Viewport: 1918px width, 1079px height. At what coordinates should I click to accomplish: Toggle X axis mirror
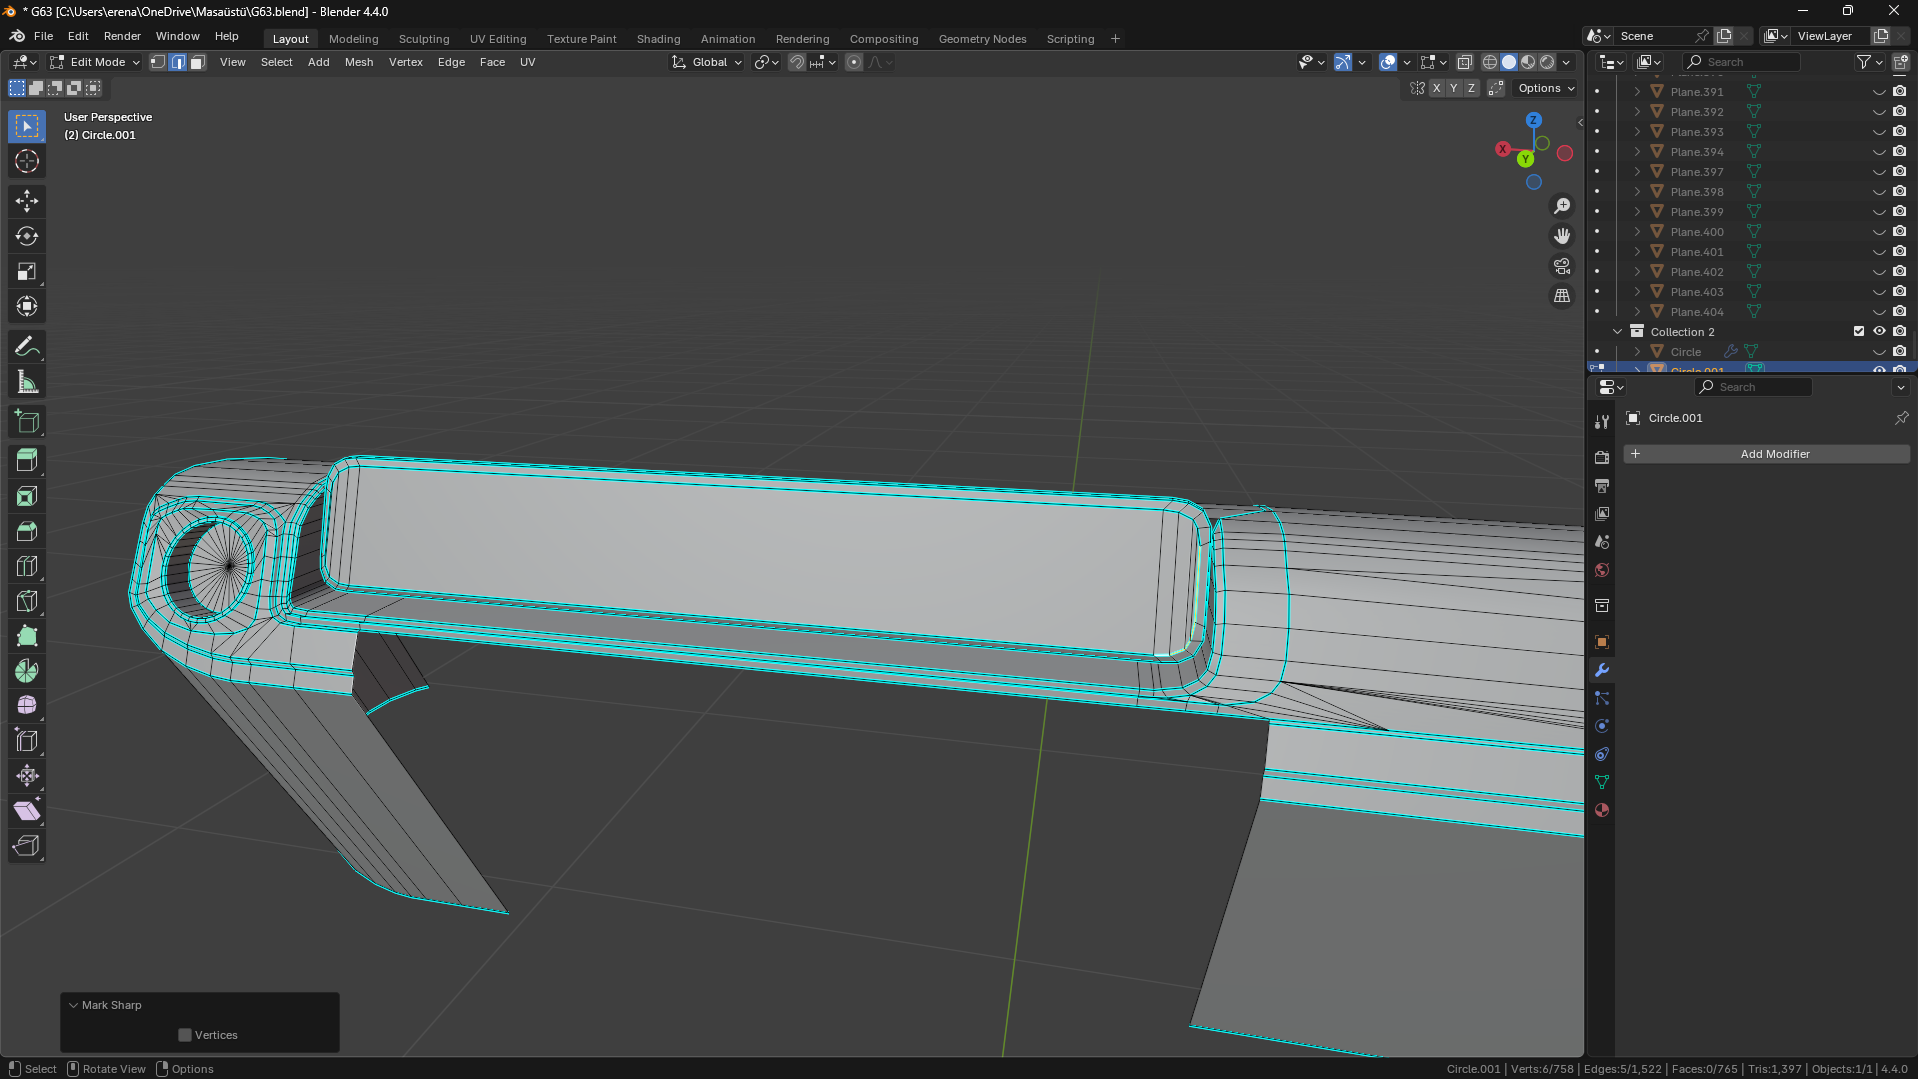[1436, 88]
